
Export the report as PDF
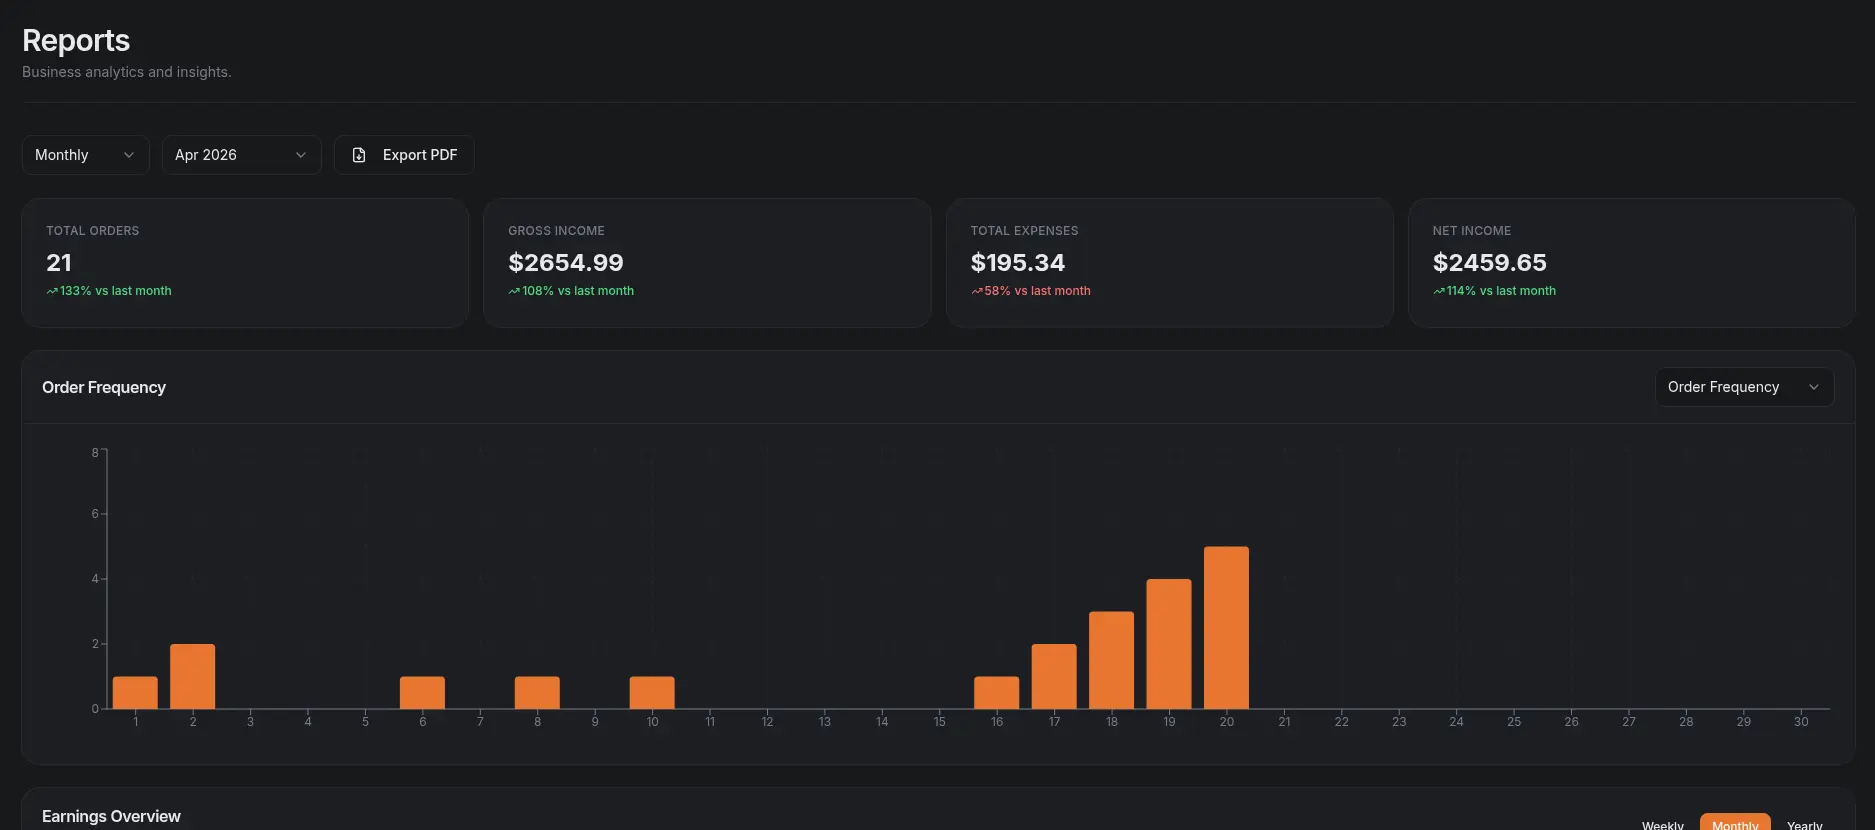point(404,155)
